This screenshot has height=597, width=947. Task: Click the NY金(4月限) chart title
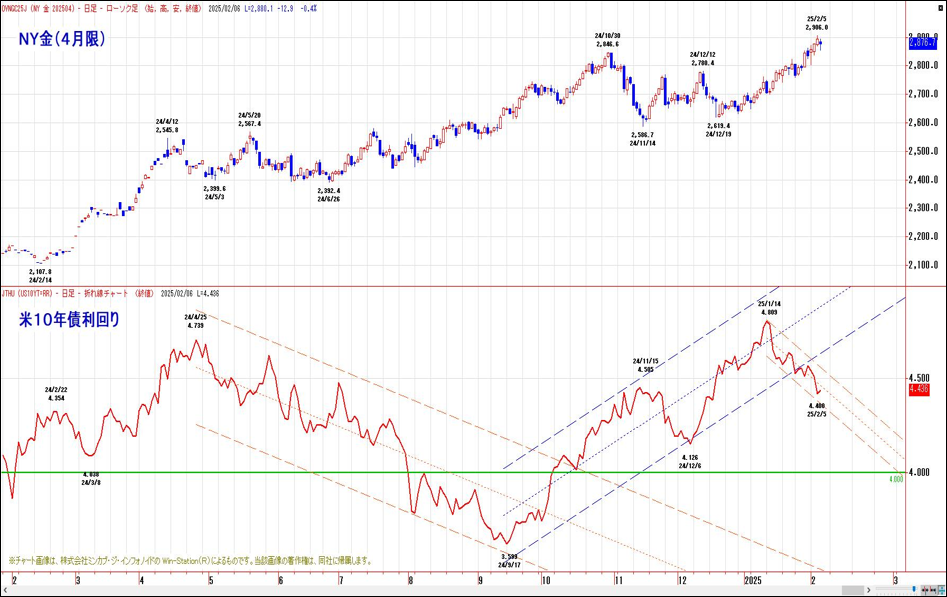click(62, 40)
